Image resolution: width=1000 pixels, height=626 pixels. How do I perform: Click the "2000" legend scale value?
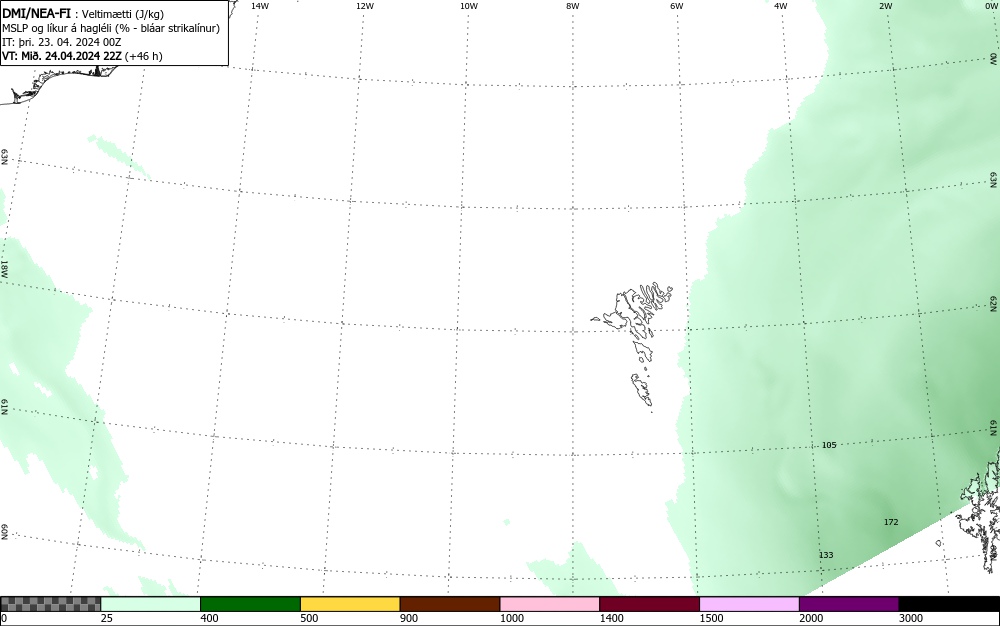pyautogui.click(x=811, y=618)
